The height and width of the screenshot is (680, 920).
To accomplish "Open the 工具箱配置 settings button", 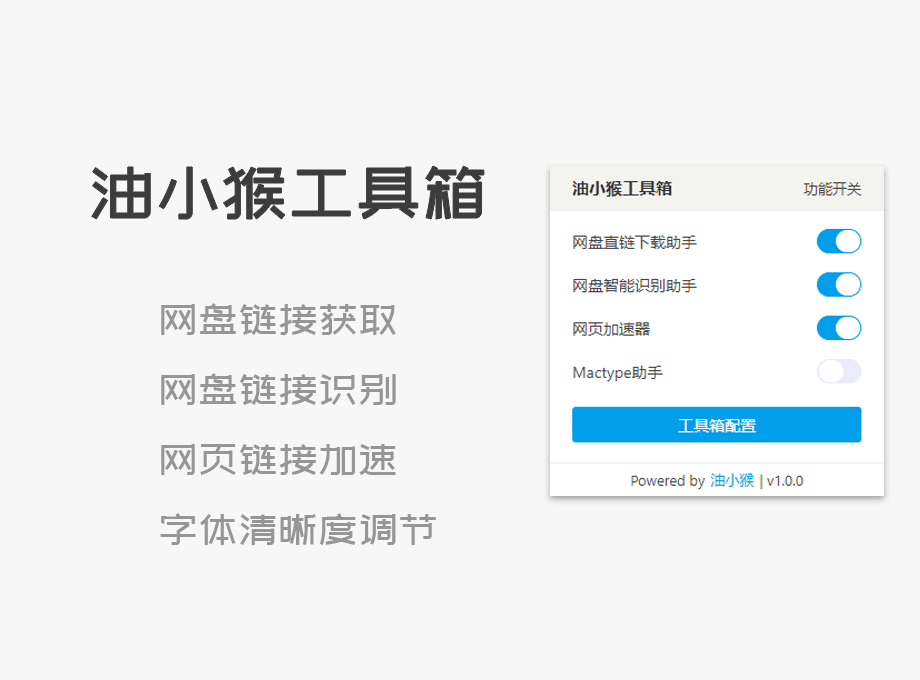I will click(716, 424).
